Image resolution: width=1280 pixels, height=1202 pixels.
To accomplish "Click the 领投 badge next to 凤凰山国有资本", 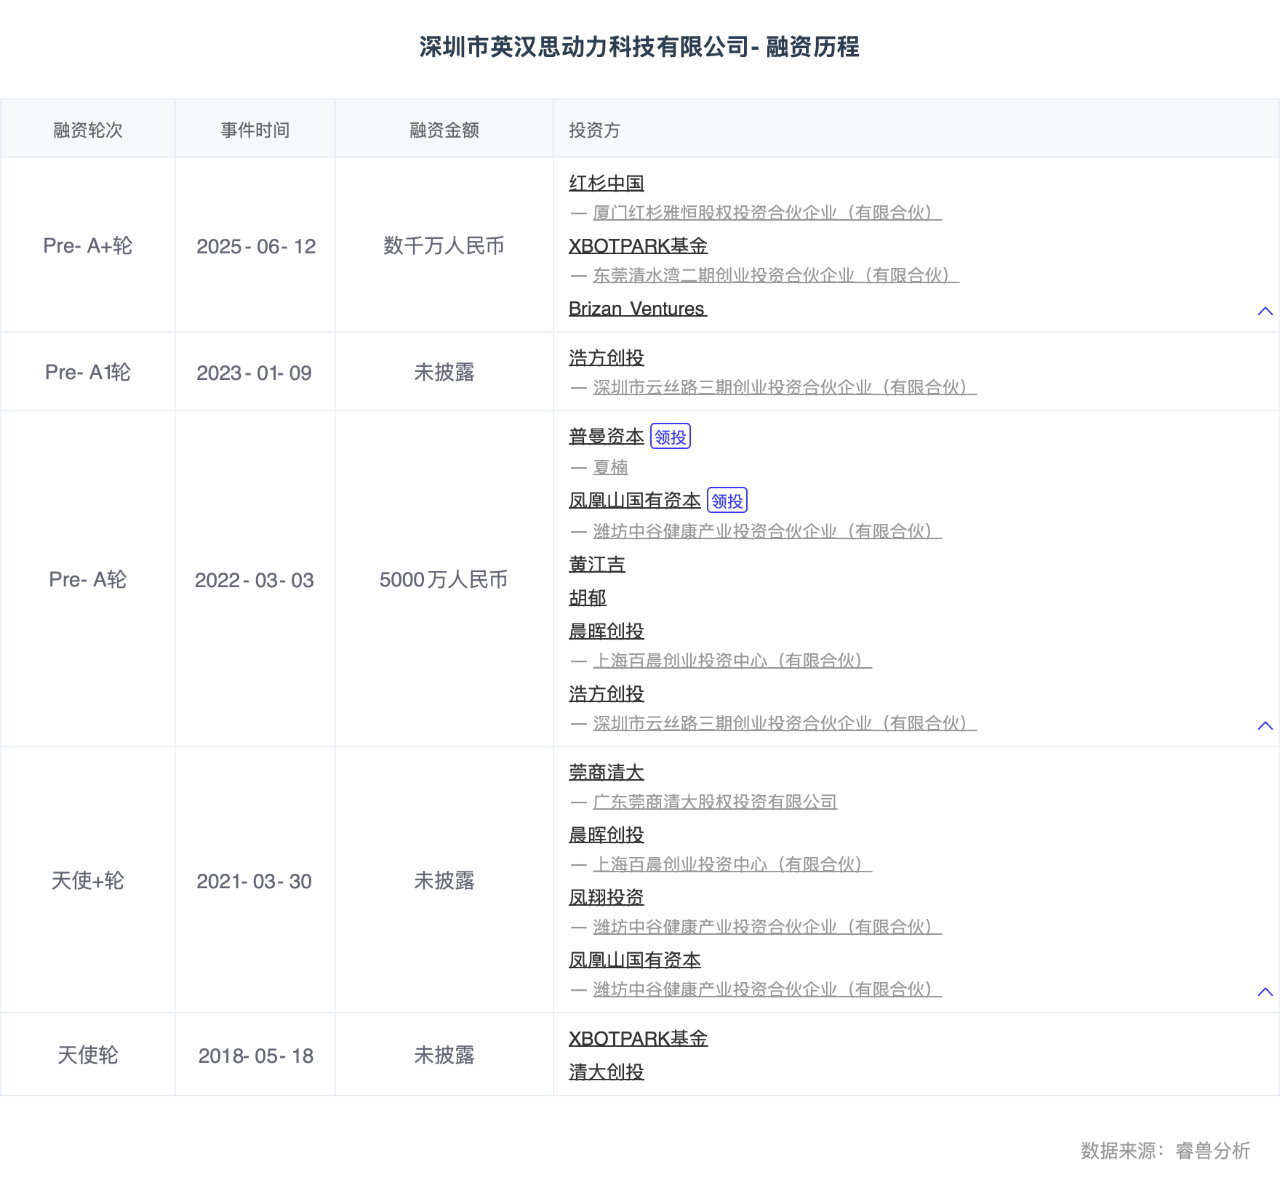I will click(727, 500).
